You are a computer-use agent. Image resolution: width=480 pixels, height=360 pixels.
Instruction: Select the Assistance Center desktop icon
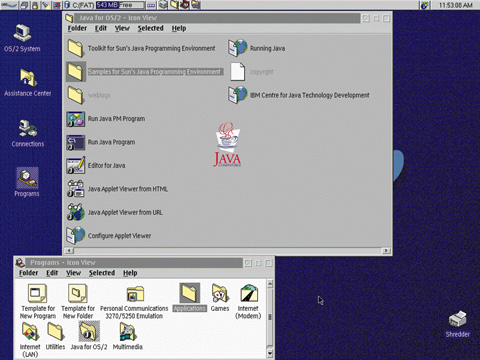(28, 78)
